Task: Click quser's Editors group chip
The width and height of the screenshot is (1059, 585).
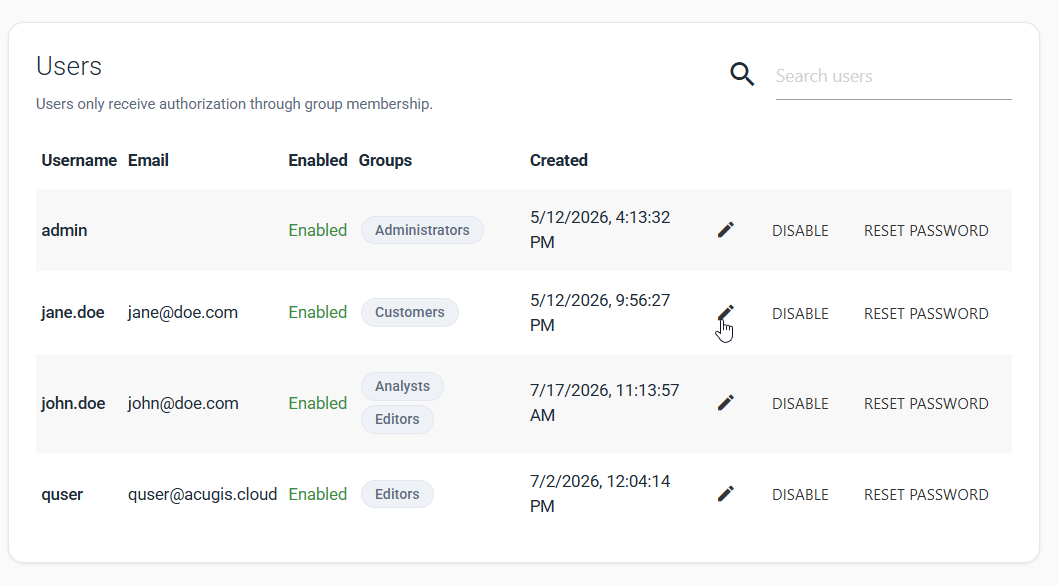Action: 397,494
